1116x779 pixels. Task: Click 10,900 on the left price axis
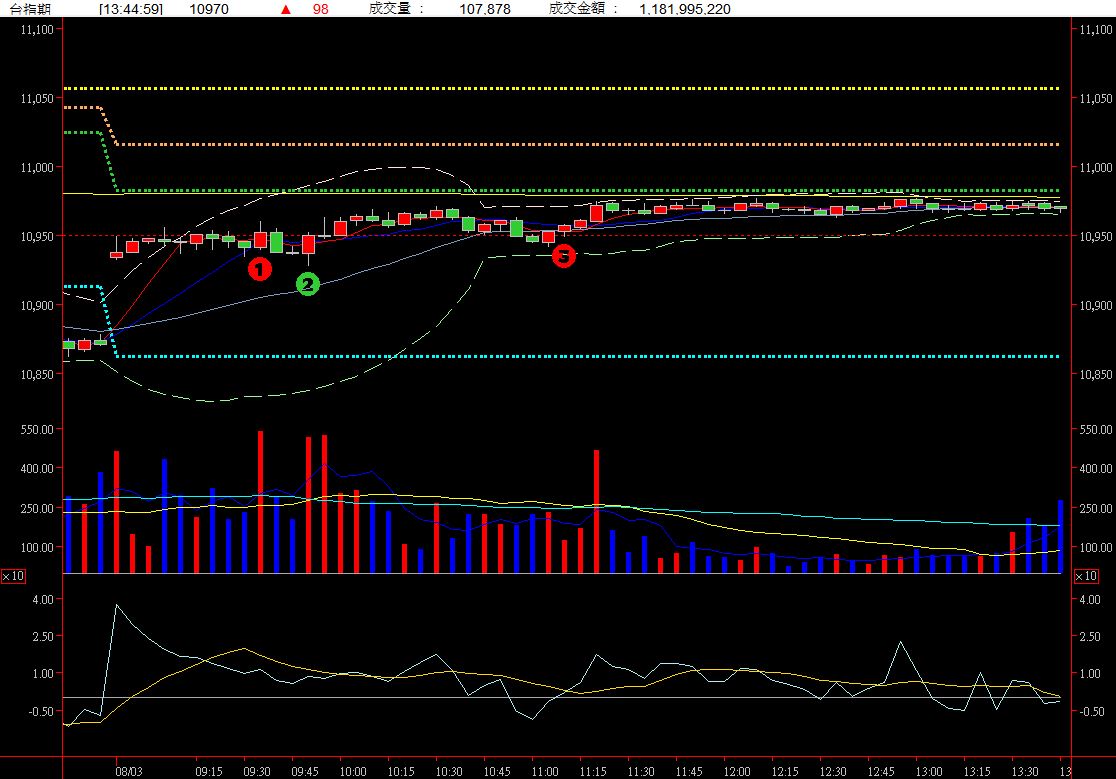point(37,305)
